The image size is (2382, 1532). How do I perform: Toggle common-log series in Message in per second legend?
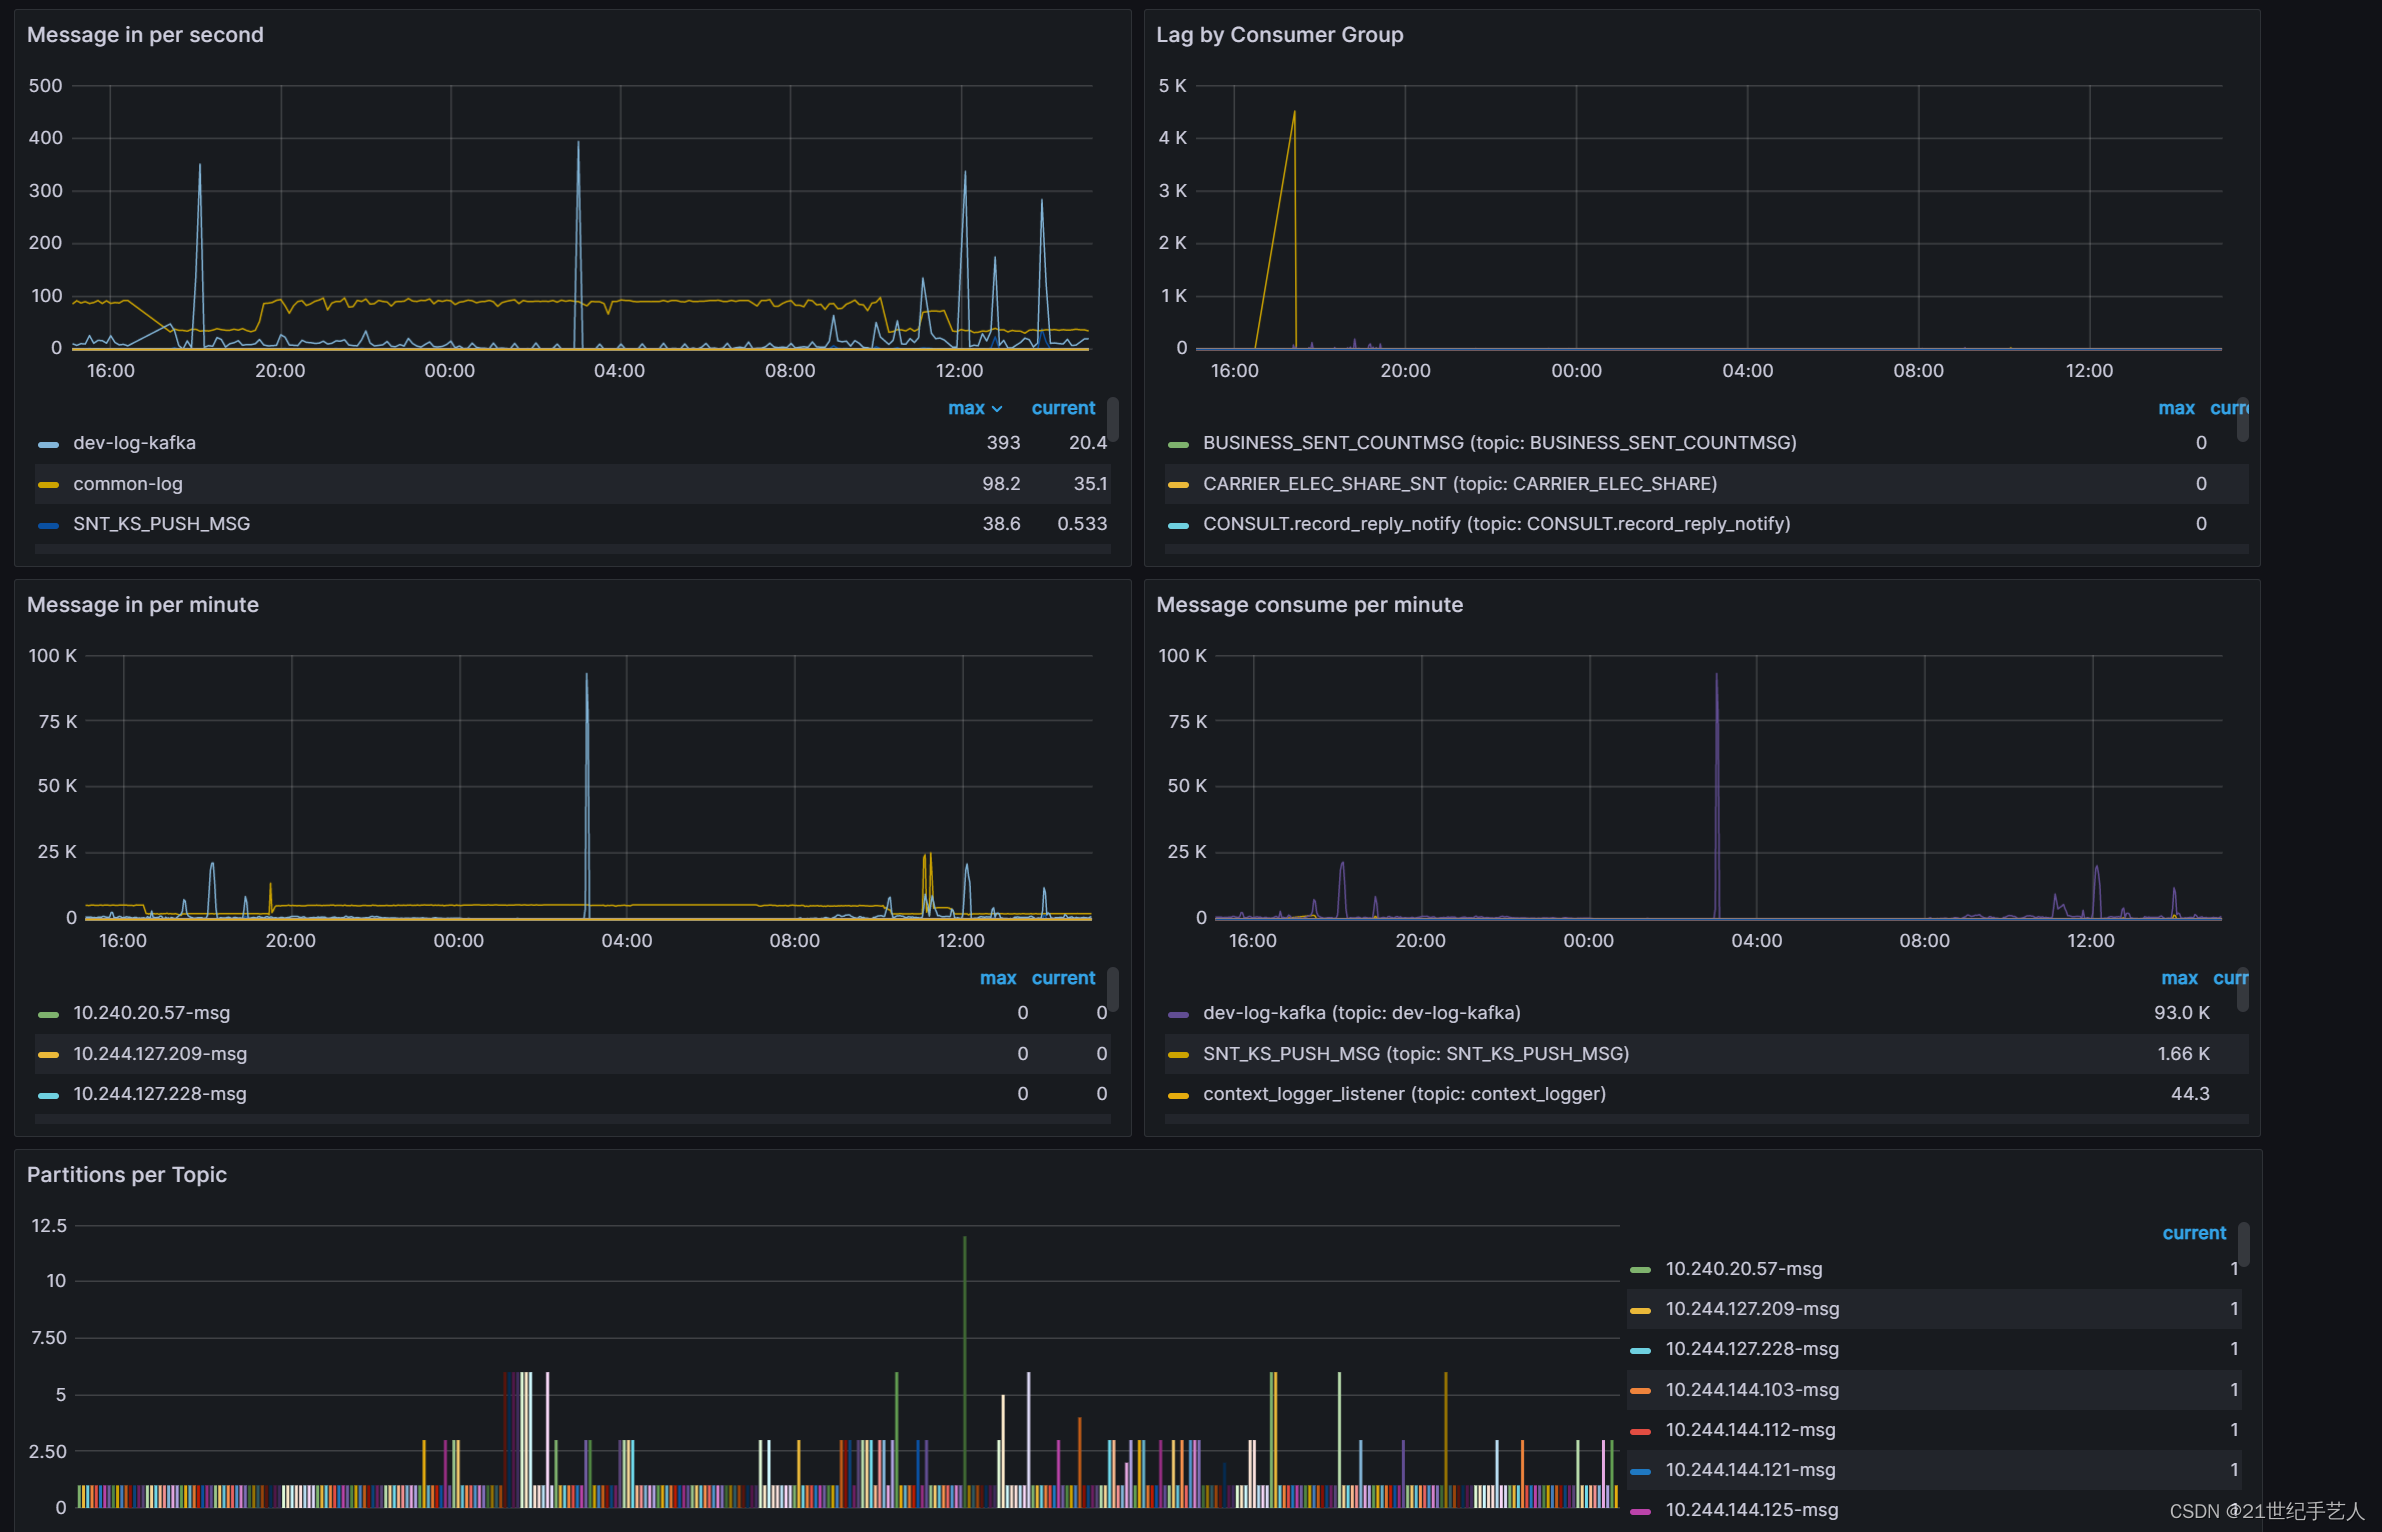pos(127,484)
